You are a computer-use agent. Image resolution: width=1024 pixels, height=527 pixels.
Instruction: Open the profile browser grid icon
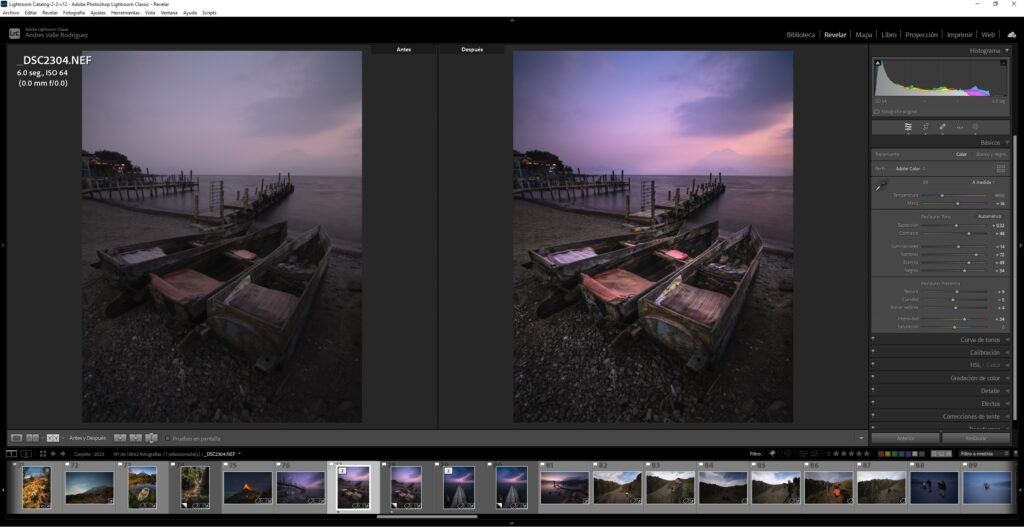[x=1001, y=168]
